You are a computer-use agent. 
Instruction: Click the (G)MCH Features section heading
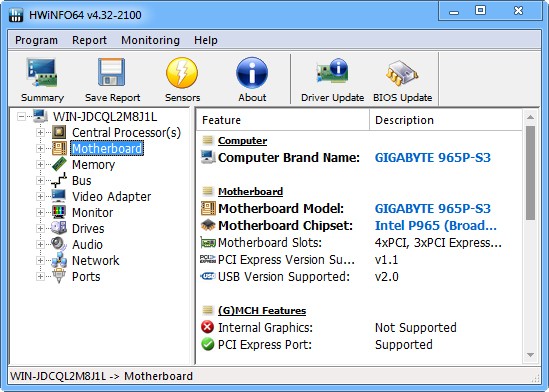[262, 310]
